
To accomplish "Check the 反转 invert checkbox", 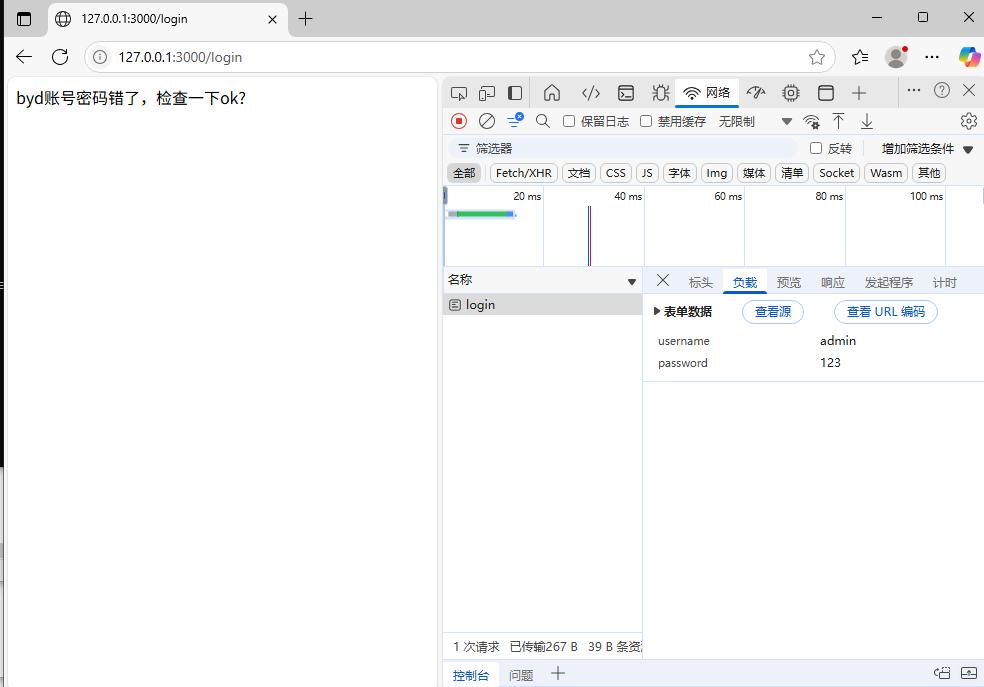I will 816,148.
